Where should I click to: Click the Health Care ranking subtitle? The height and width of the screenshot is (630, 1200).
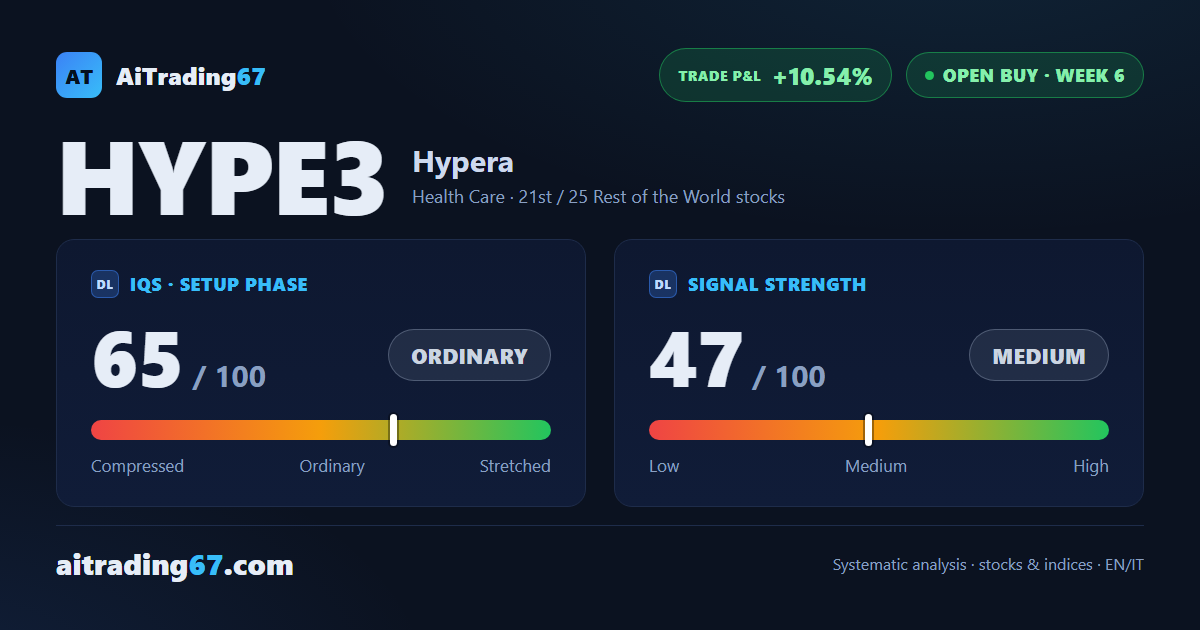tap(598, 197)
